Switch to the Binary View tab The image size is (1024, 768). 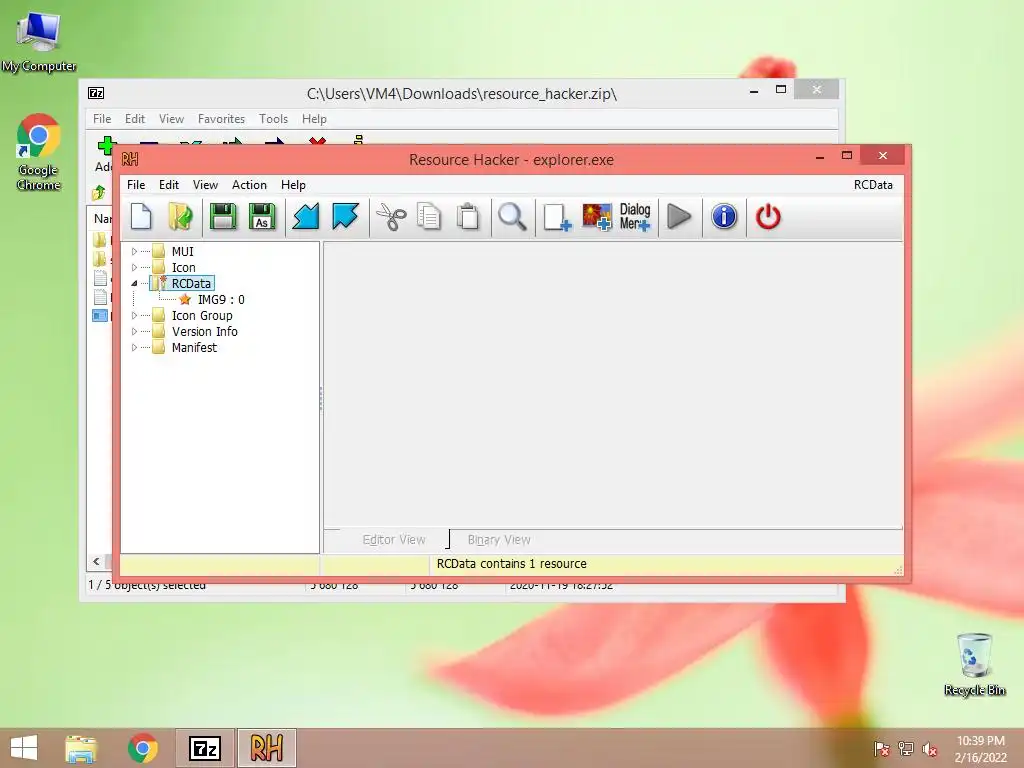click(x=499, y=539)
